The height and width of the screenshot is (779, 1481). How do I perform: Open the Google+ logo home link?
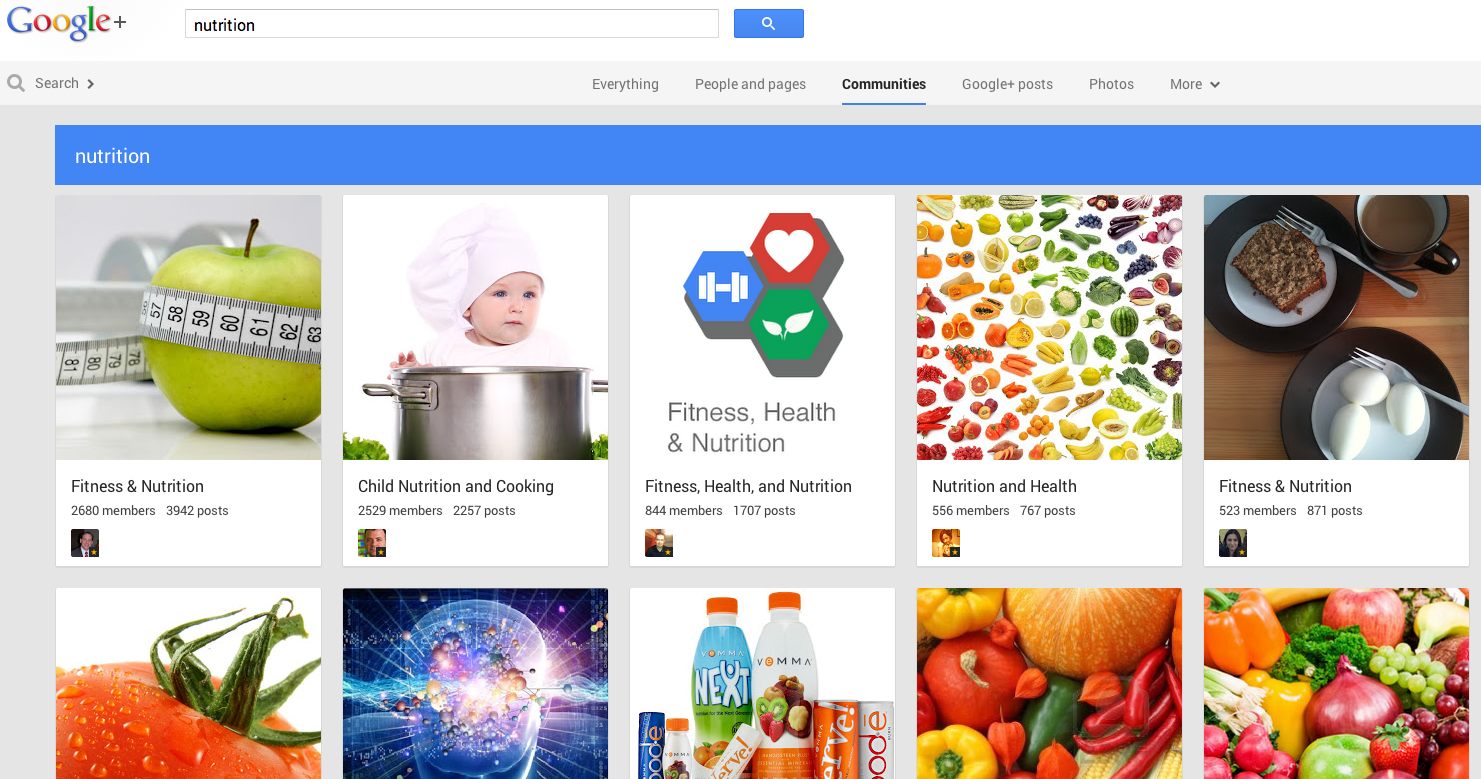67,24
